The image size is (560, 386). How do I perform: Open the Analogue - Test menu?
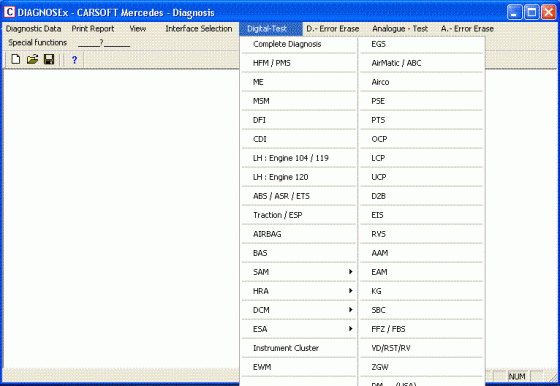pyautogui.click(x=400, y=29)
